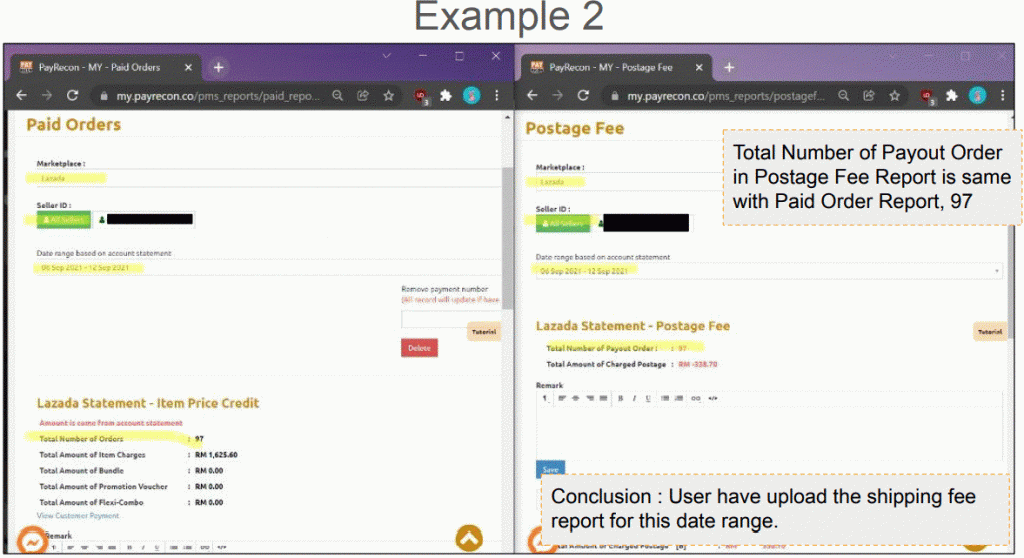Justify text in Postage Fee remark editor
1024x558 pixels.
click(603, 398)
